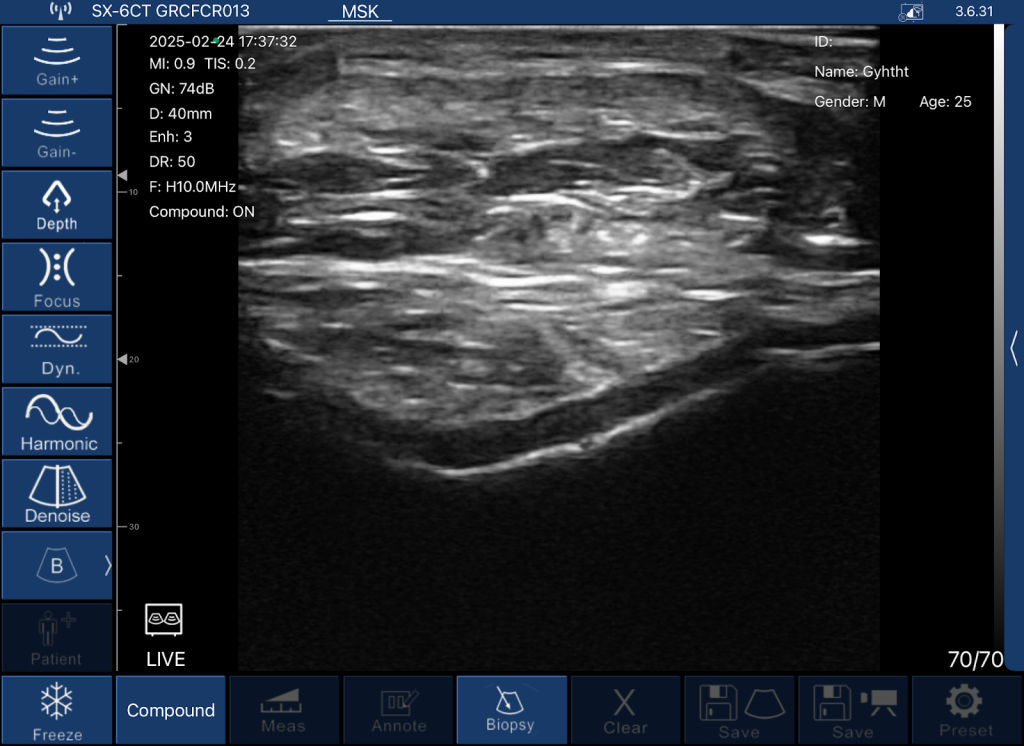Open the Preset settings

tap(967, 710)
